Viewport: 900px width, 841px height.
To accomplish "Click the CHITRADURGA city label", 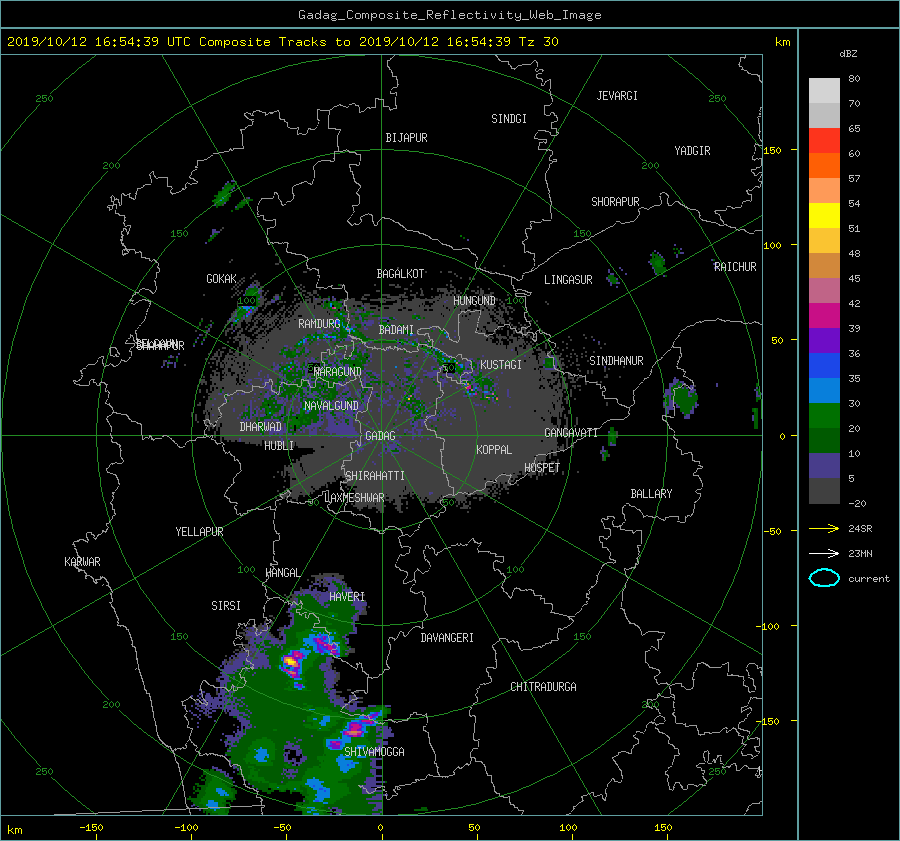I will [x=543, y=687].
